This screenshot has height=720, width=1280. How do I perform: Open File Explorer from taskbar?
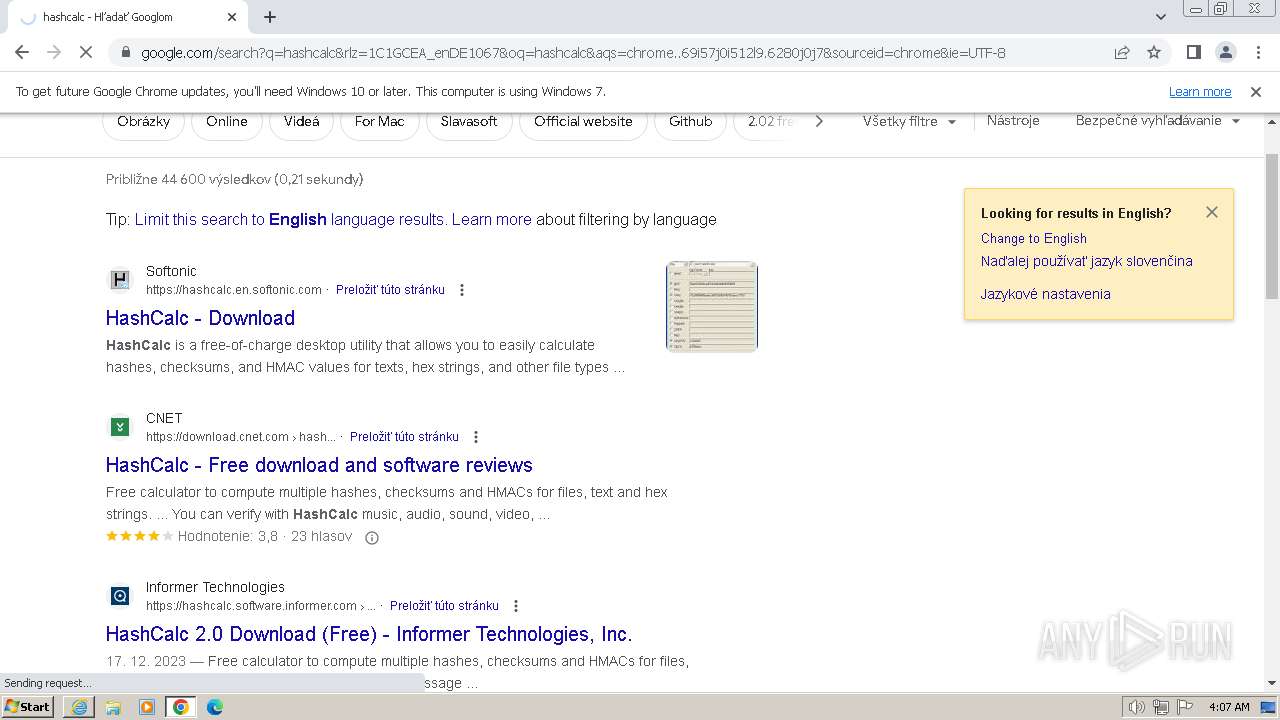pyautogui.click(x=113, y=707)
